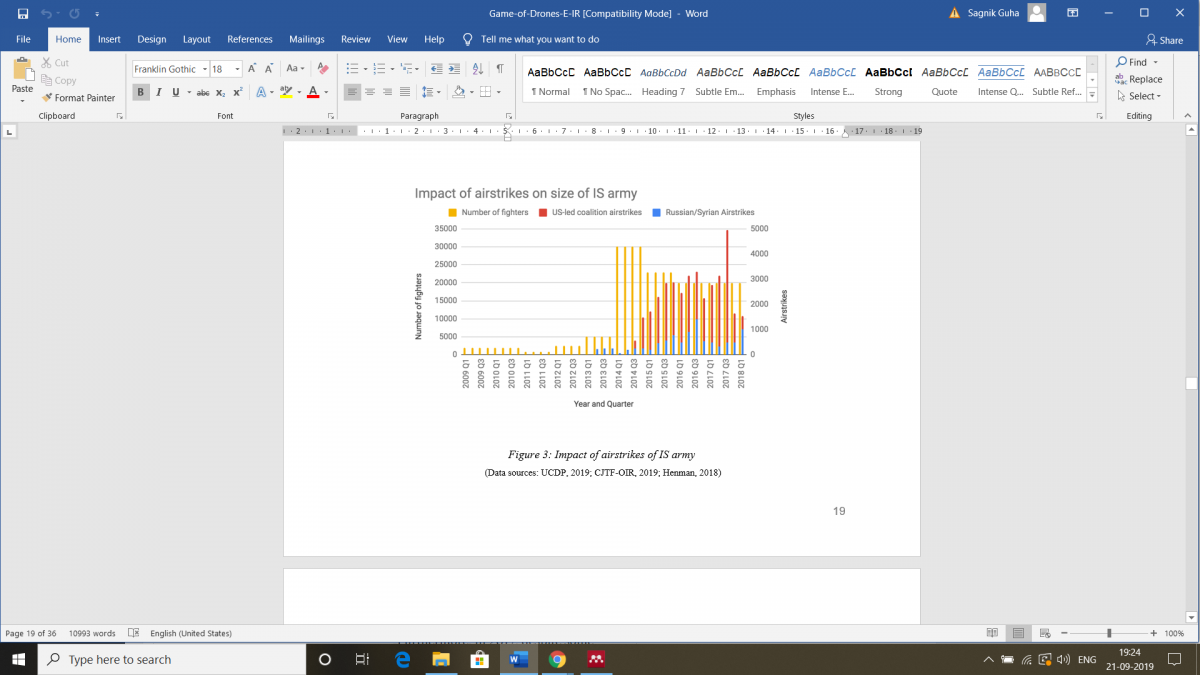
Task: Apply red Font Color button
Action: click(312, 92)
